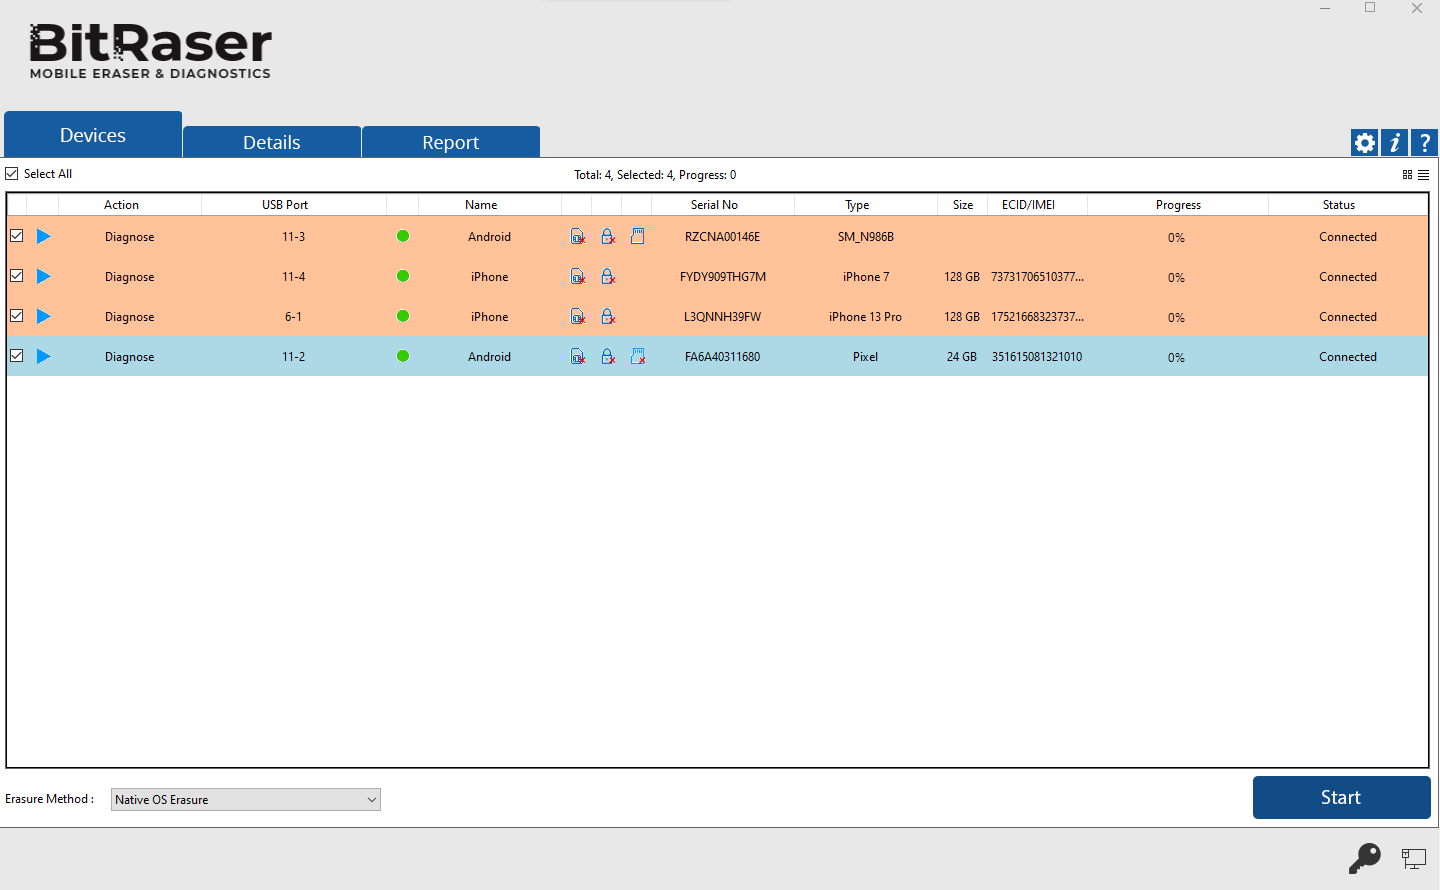The height and width of the screenshot is (890, 1440).
Task: Sort by the Type column header
Action: tap(857, 205)
